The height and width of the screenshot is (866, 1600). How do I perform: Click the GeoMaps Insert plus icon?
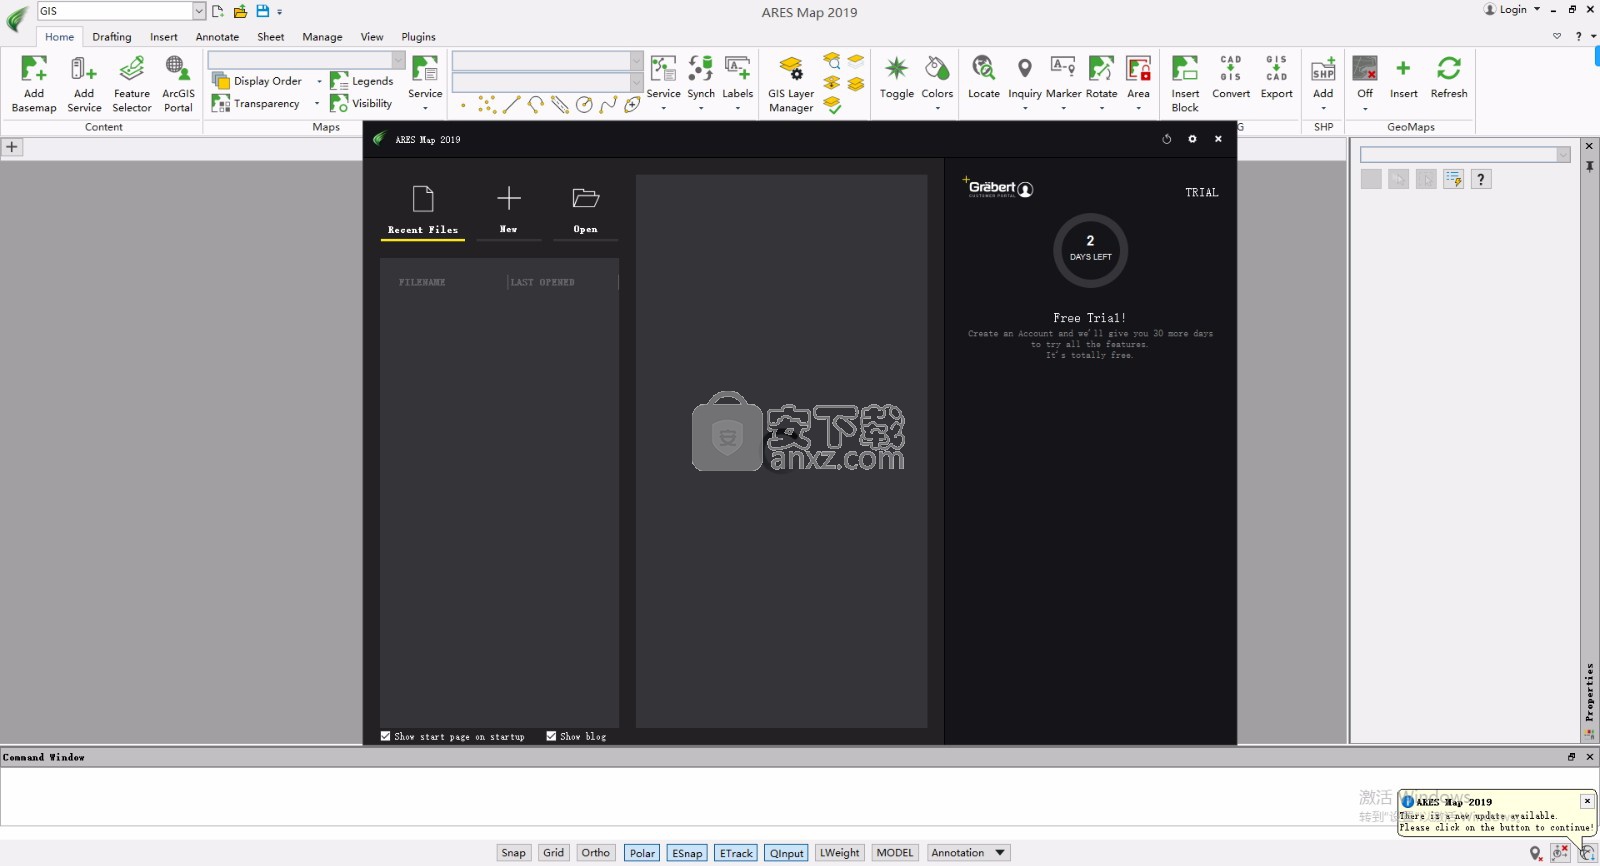tap(1403, 68)
